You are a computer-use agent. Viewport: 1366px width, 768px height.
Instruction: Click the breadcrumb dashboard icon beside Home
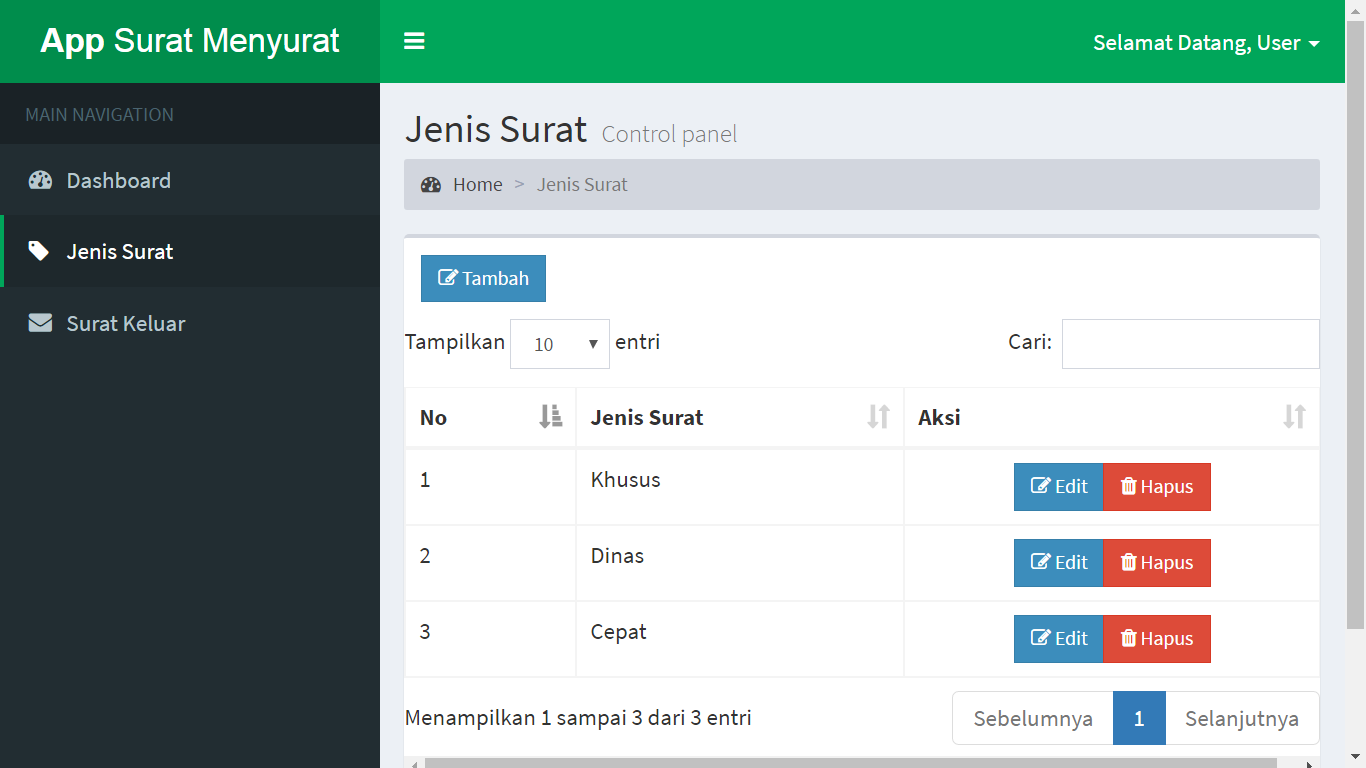(431, 185)
